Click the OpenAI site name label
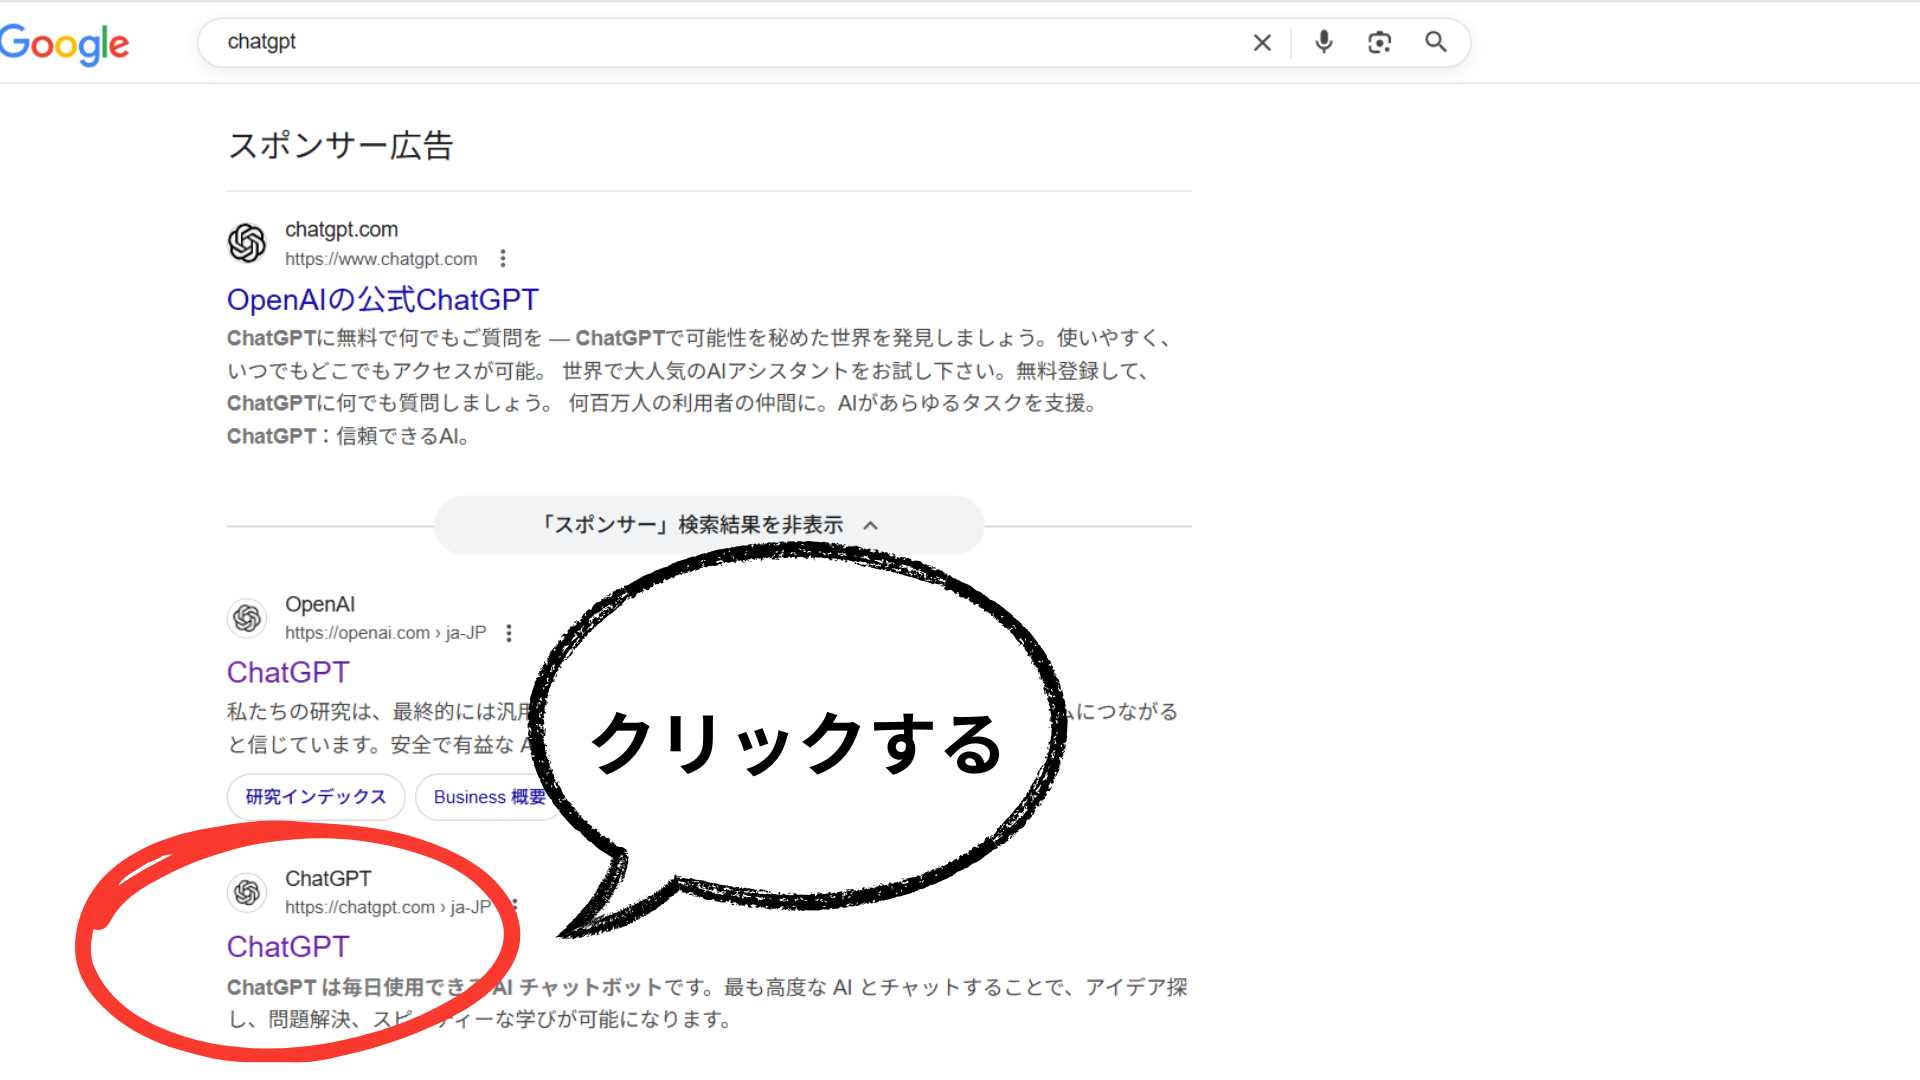This screenshot has width=1920, height=1080. 320,604
